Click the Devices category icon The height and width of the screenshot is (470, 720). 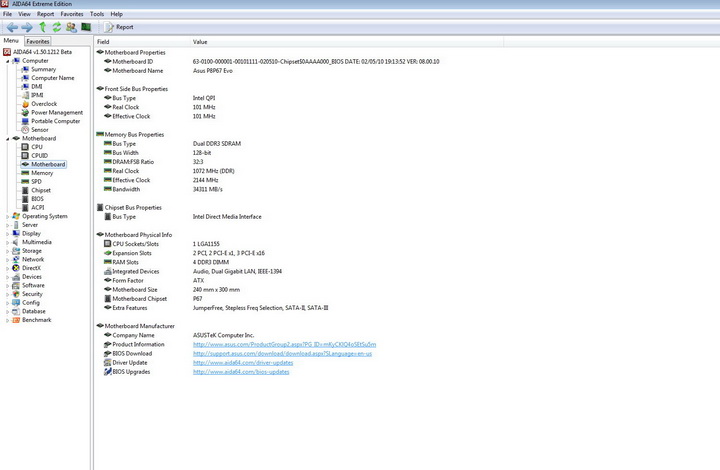[x=16, y=277]
